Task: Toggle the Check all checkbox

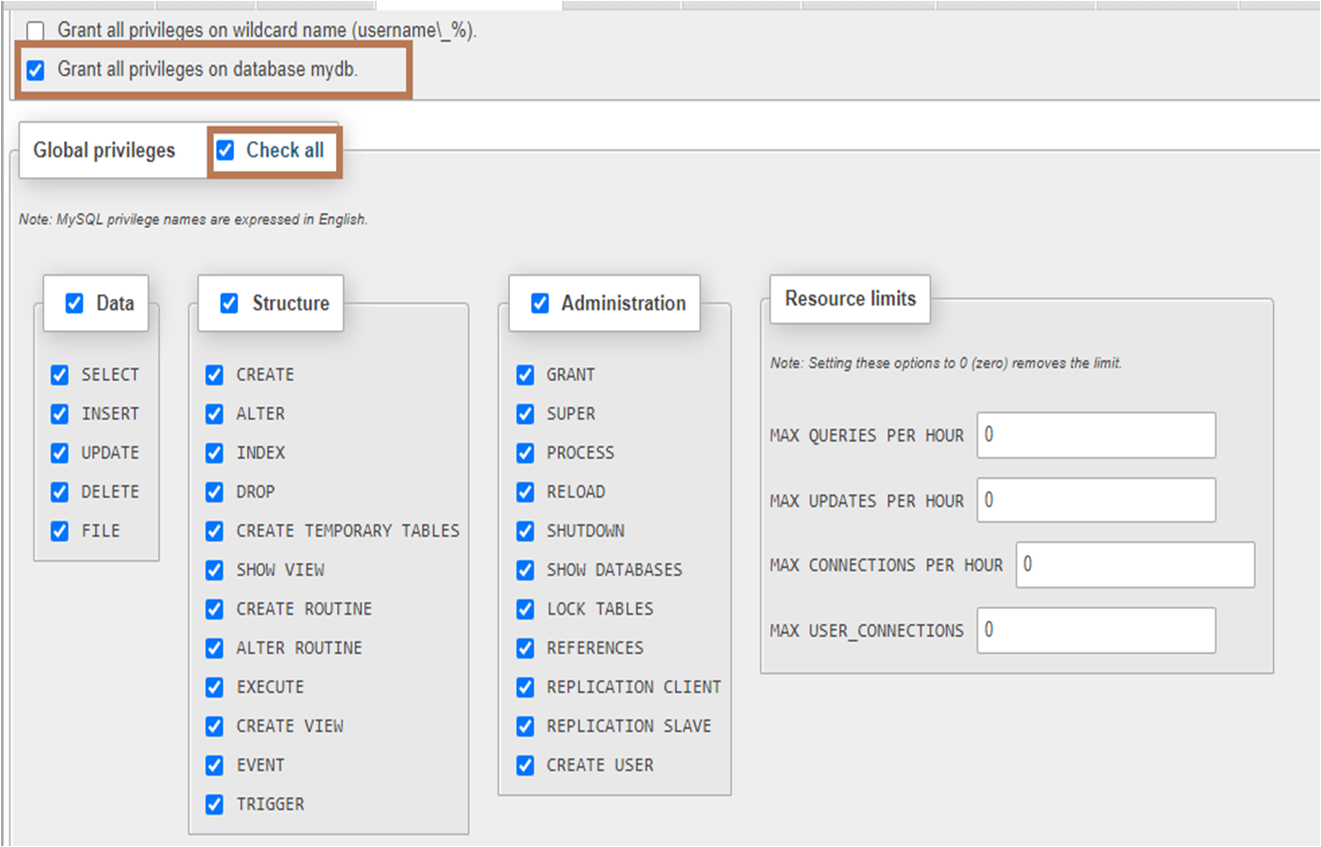Action: pyautogui.click(x=227, y=150)
